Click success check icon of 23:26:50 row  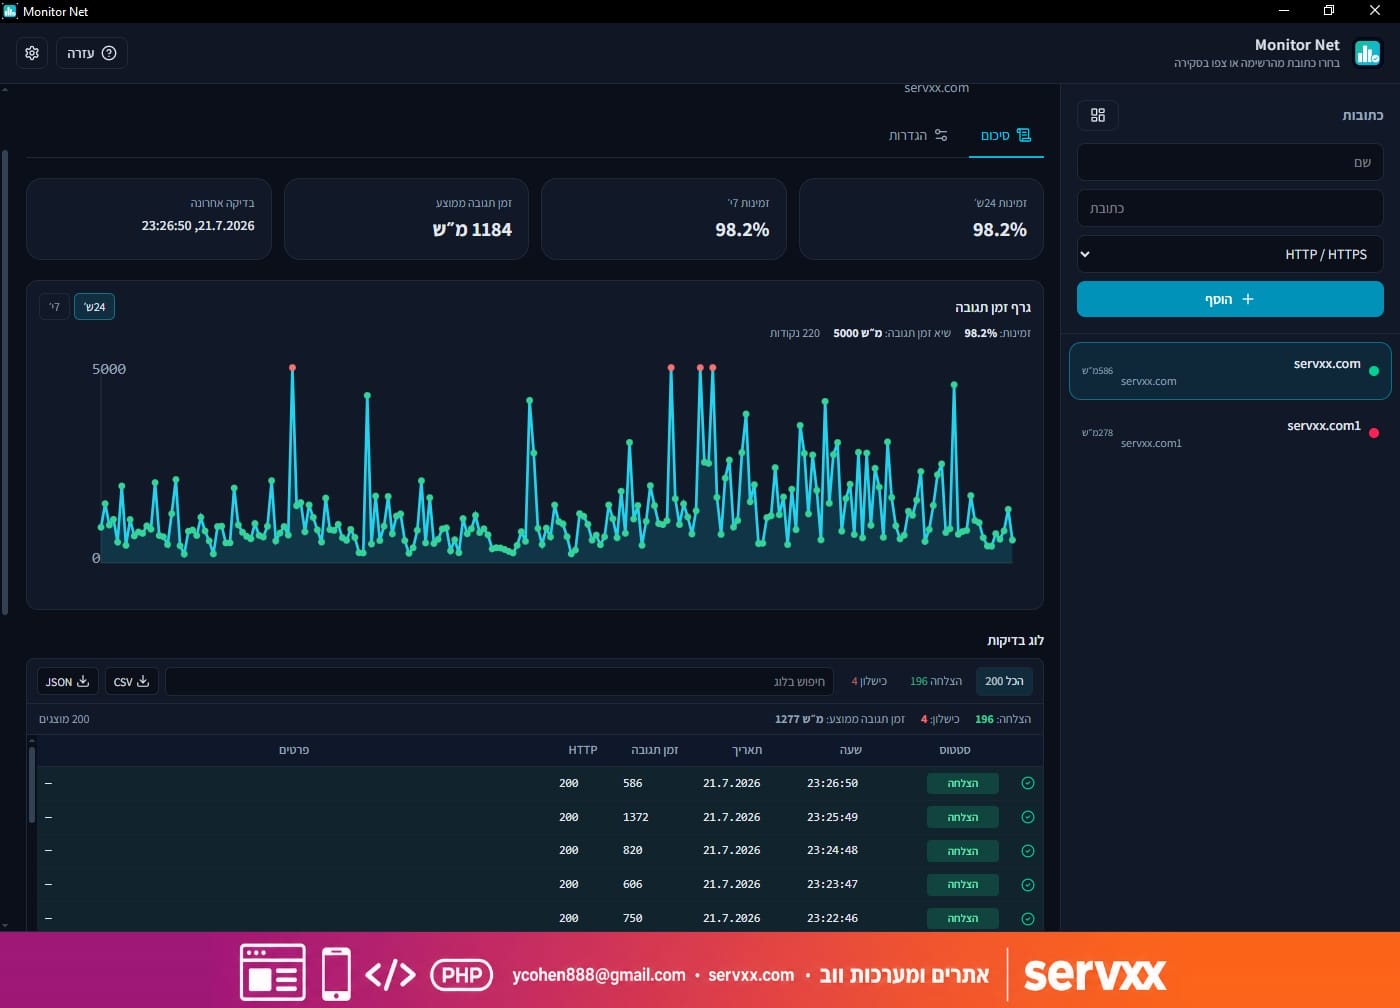tap(1027, 783)
